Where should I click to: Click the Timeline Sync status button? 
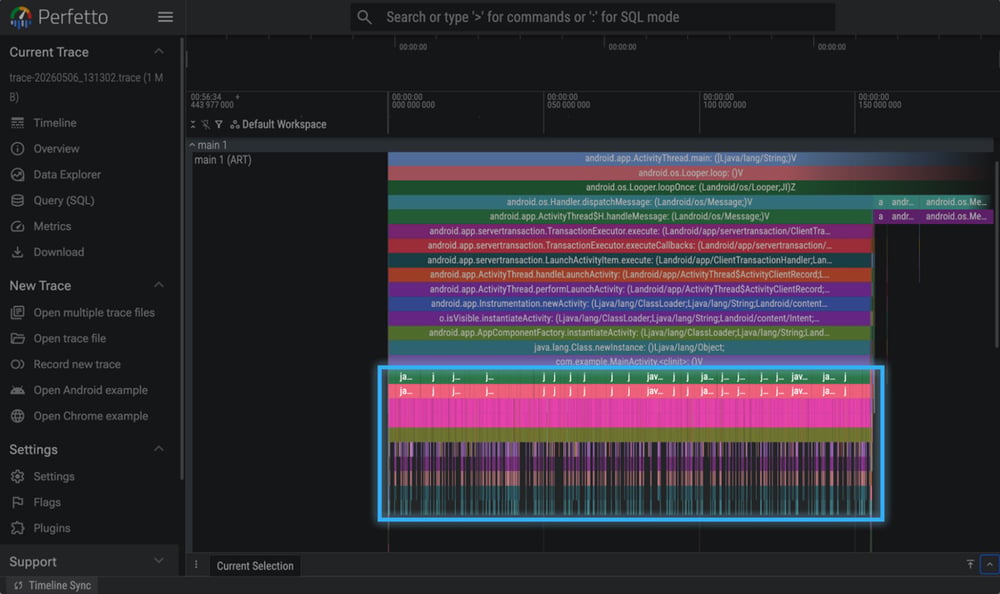click(x=52, y=585)
